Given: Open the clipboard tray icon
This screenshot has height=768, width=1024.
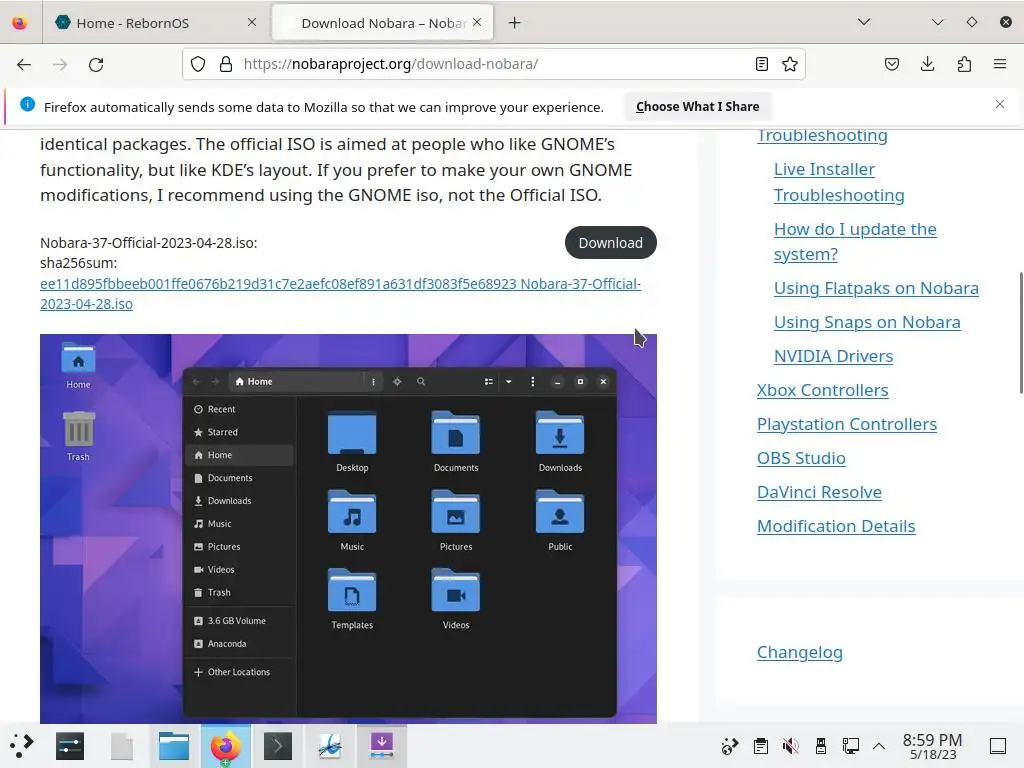Looking at the screenshot, I should click(x=760, y=746).
